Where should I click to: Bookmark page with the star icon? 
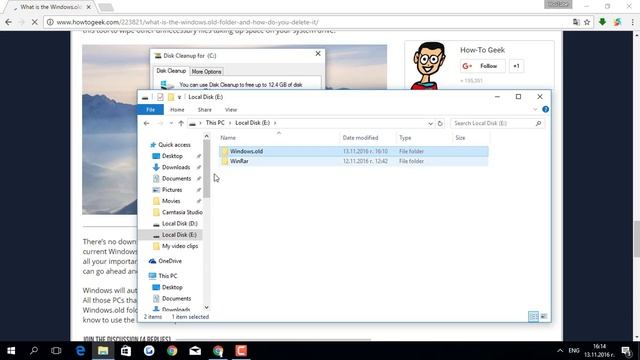point(587,22)
